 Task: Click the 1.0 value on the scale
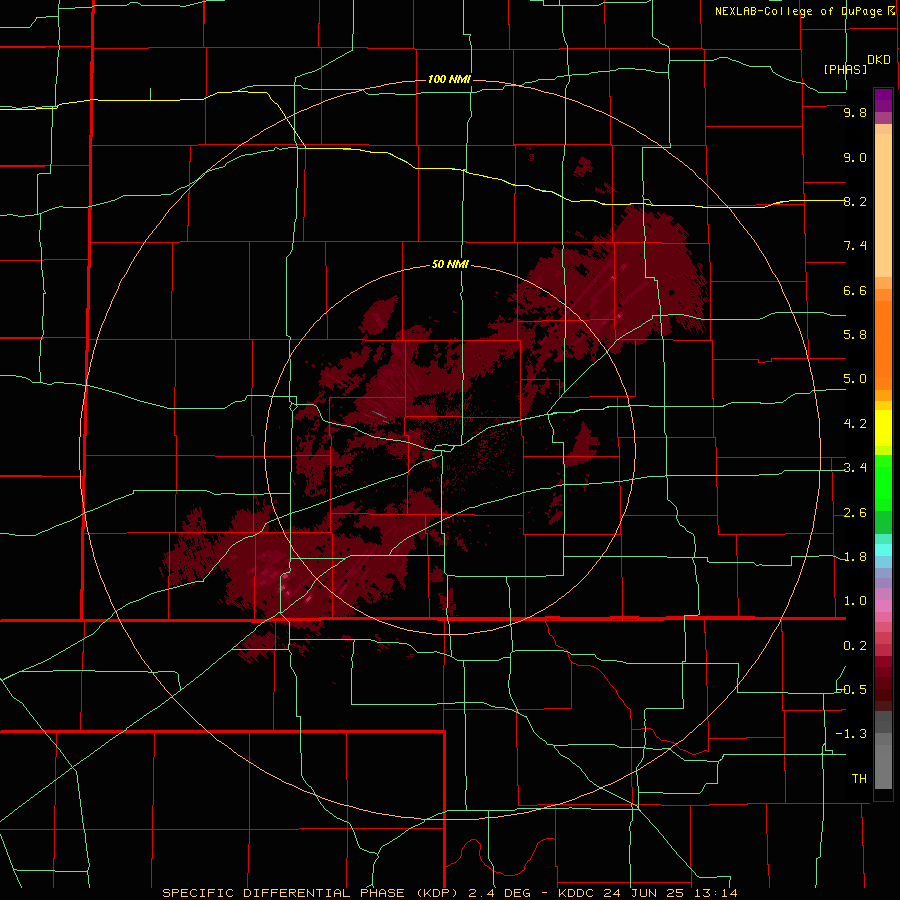[855, 601]
